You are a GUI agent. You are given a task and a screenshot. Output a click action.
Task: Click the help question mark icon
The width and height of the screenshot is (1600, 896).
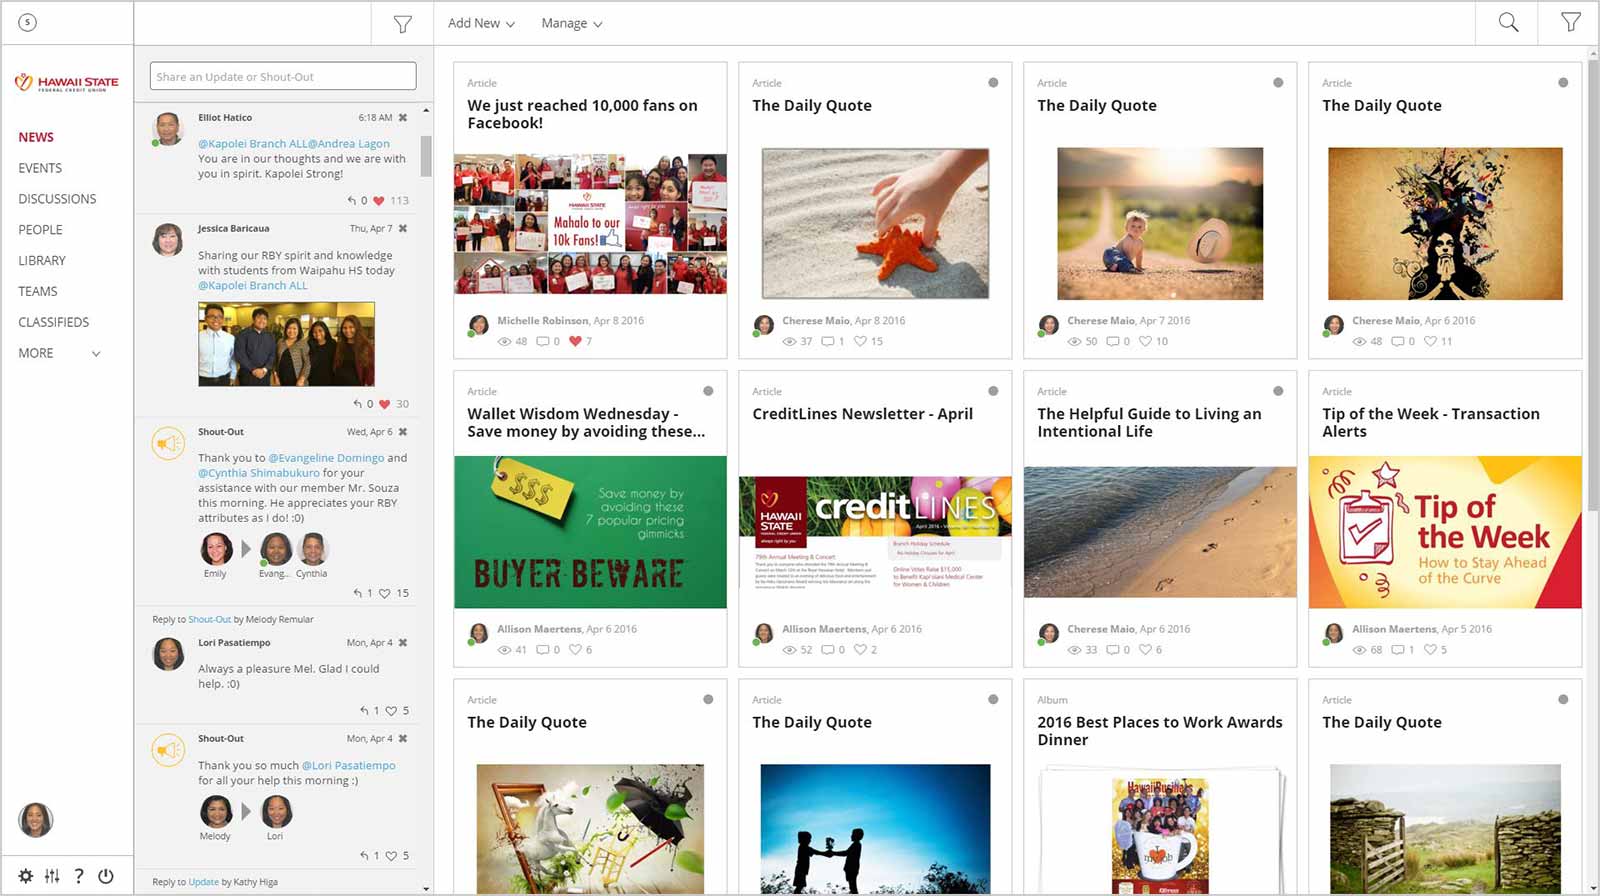pos(79,876)
